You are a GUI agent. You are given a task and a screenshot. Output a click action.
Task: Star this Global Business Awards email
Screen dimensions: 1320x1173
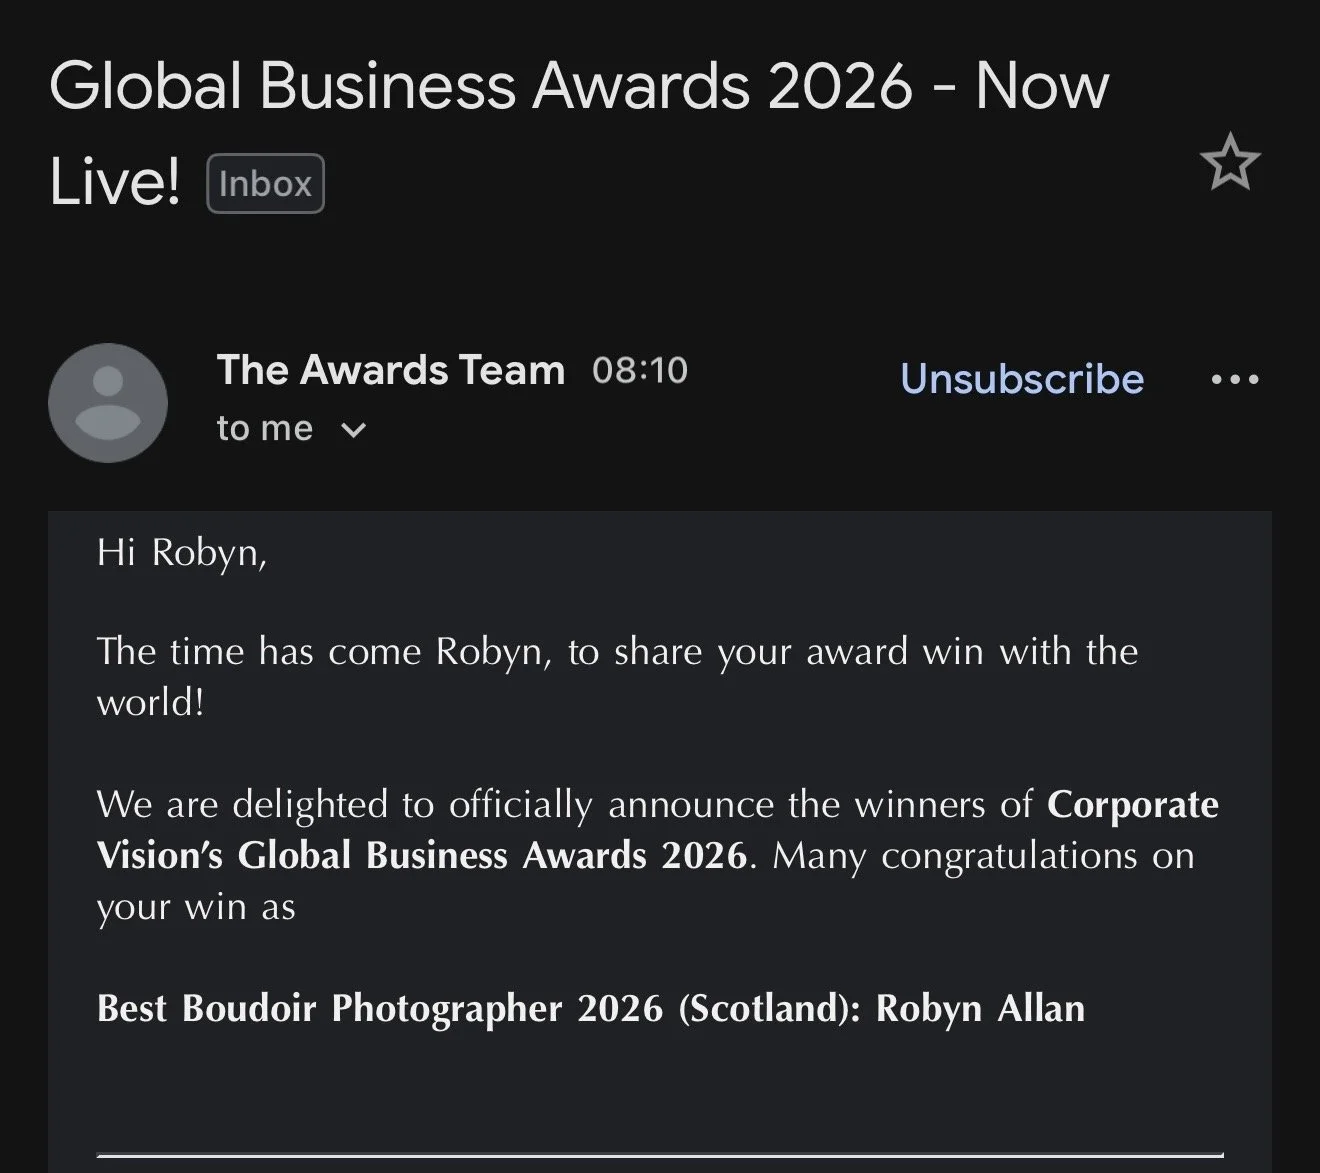pos(1230,162)
